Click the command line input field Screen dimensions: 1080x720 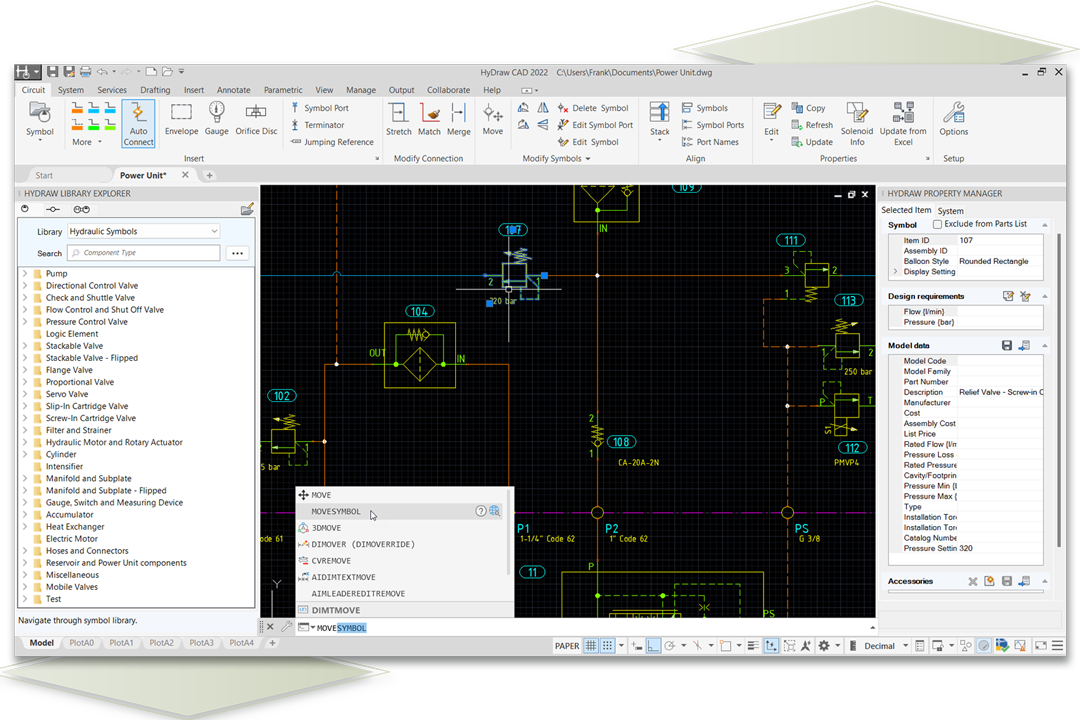pos(592,628)
